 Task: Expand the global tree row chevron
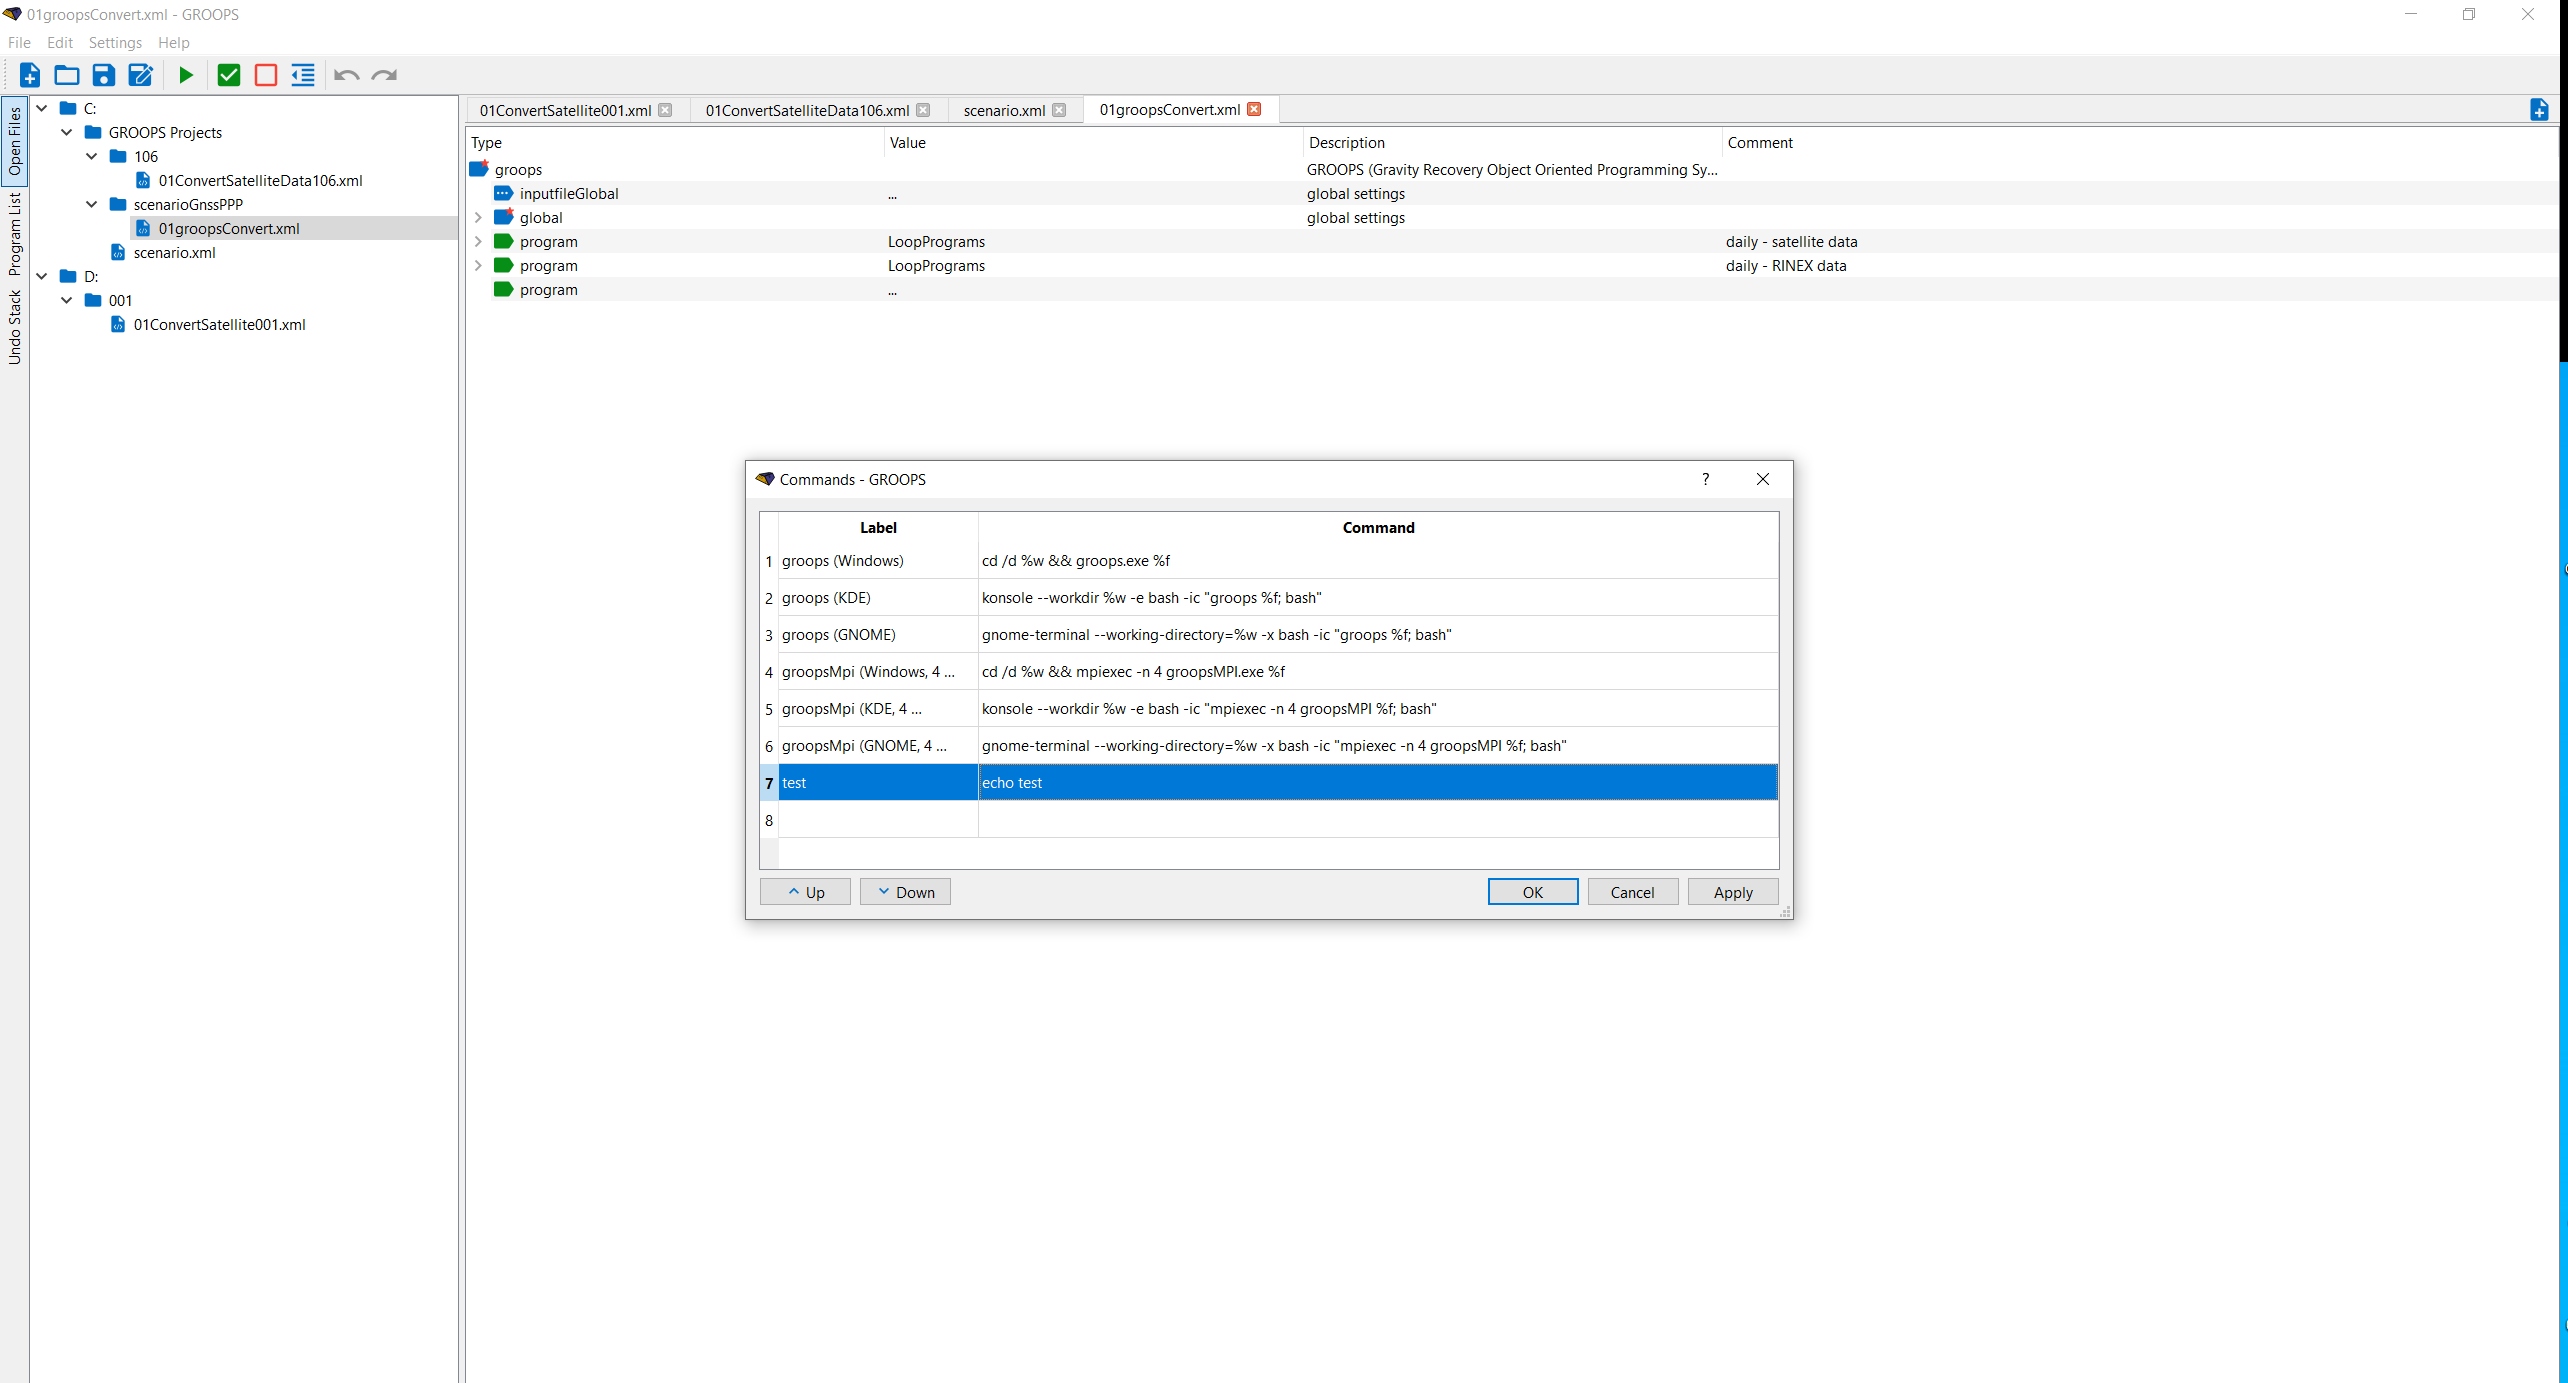479,217
